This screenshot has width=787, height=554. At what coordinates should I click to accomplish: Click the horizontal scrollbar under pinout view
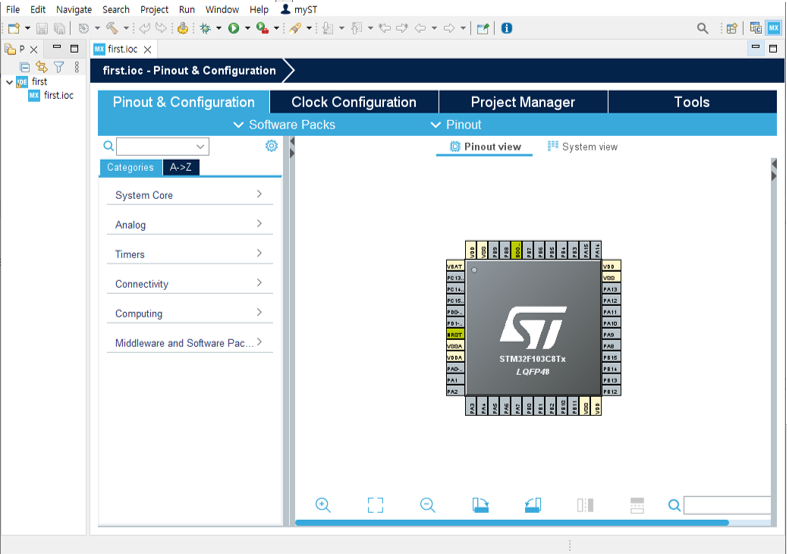511,522
